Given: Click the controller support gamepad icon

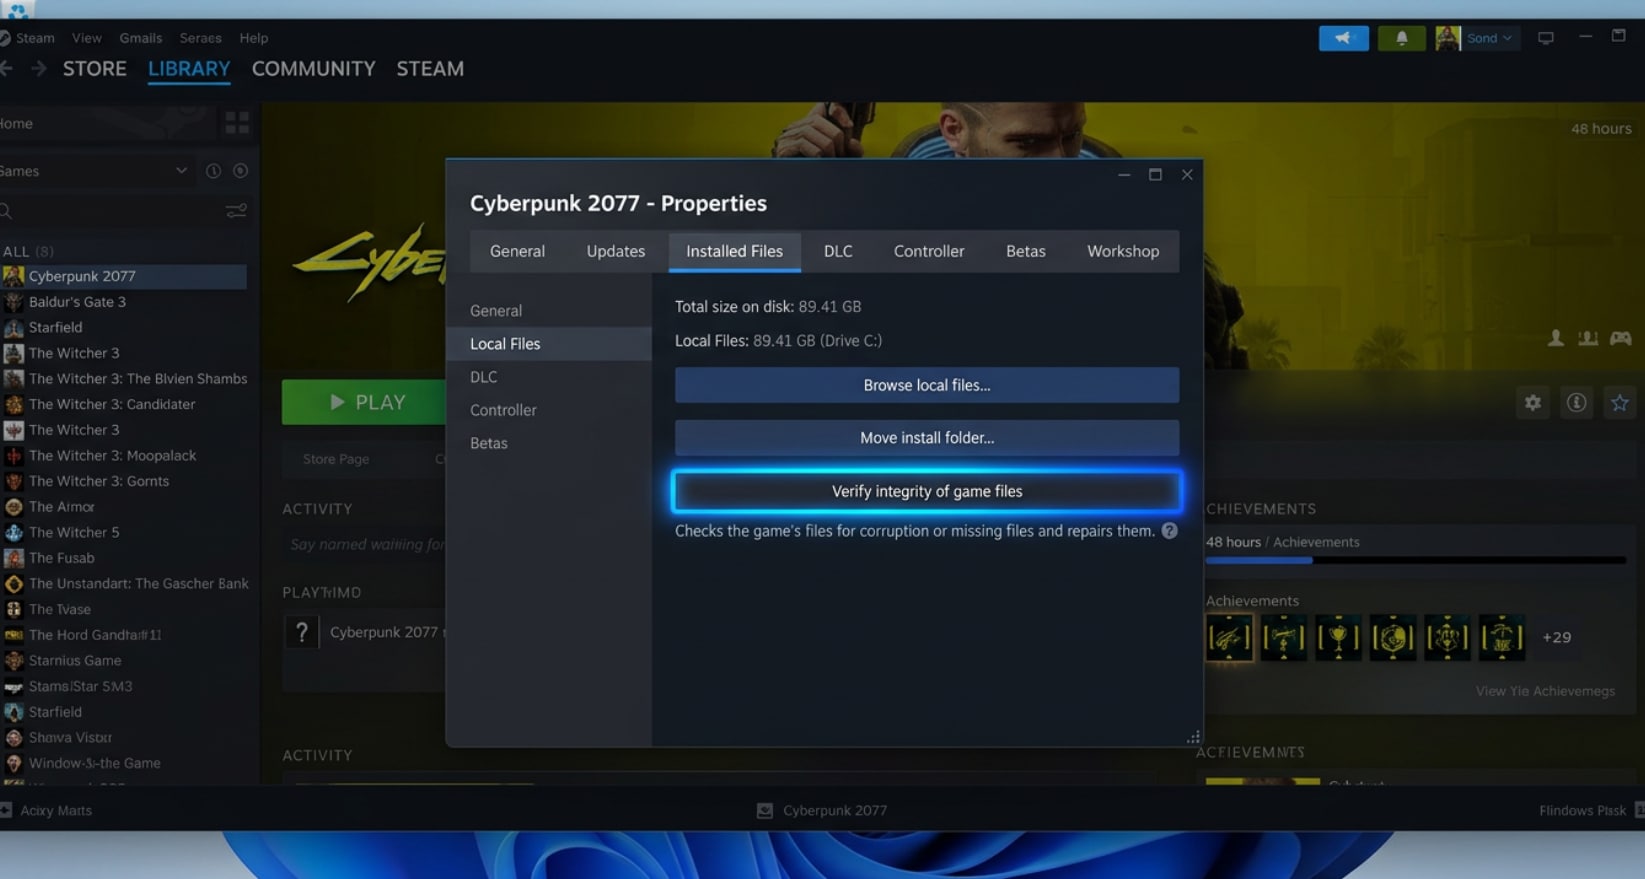Looking at the screenshot, I should (1620, 339).
